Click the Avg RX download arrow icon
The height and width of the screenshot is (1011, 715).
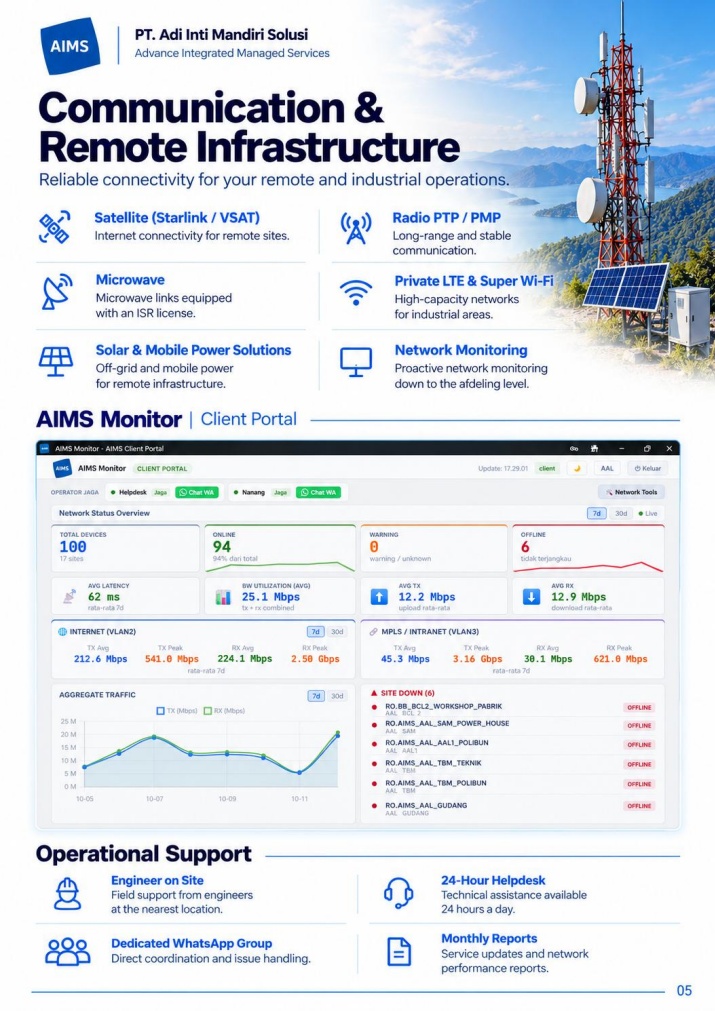(x=531, y=596)
